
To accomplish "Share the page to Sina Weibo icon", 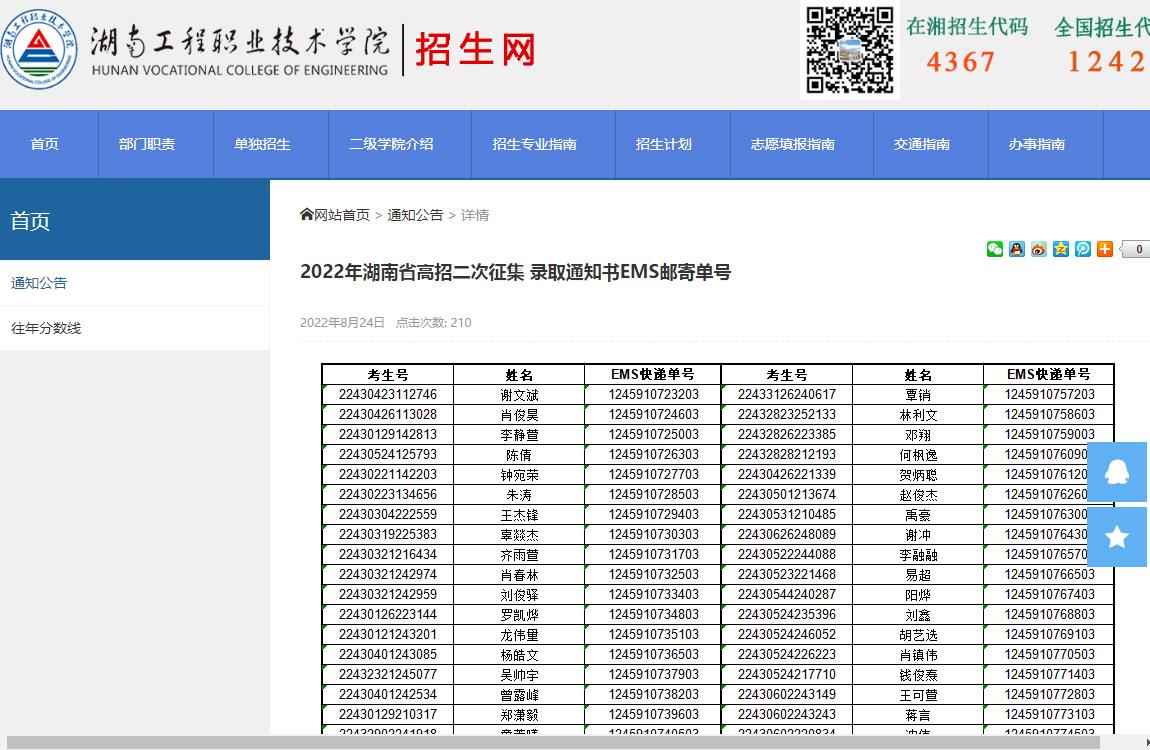I will (x=1039, y=249).
